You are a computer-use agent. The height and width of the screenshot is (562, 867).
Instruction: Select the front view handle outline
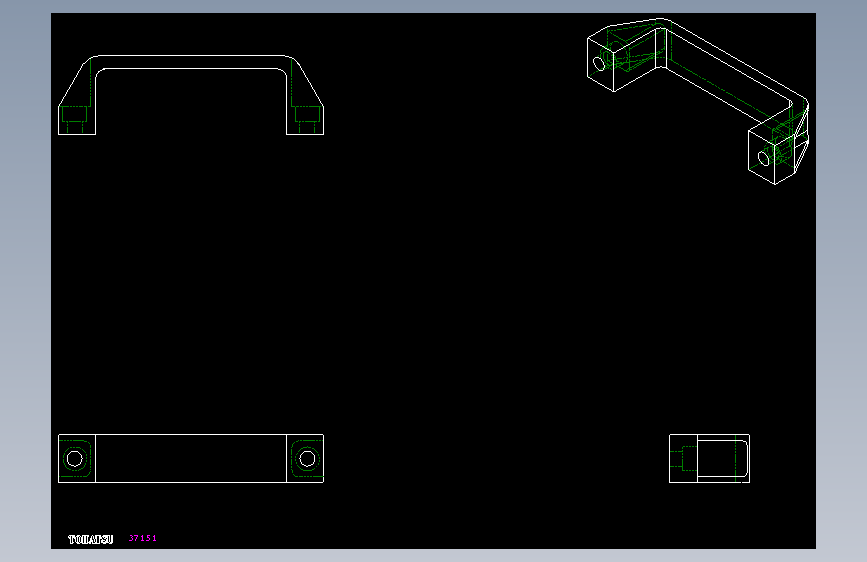pos(191,95)
